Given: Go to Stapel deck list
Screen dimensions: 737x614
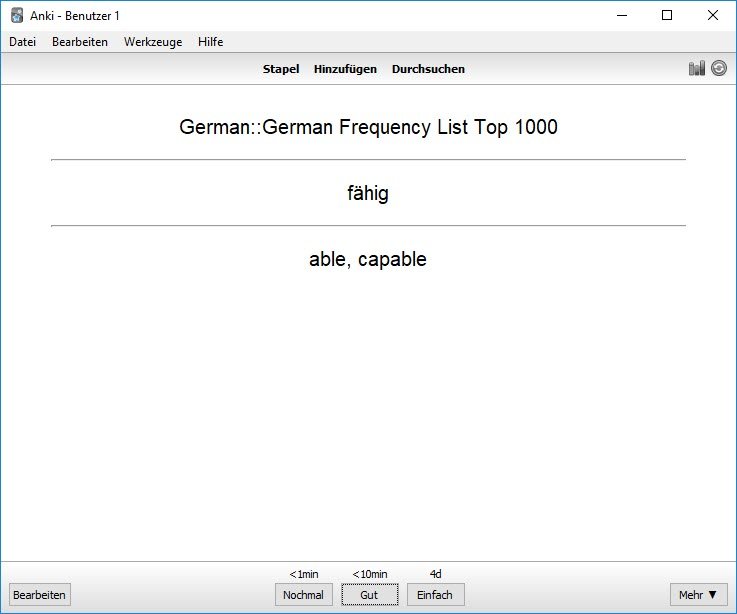Looking at the screenshot, I should [281, 69].
